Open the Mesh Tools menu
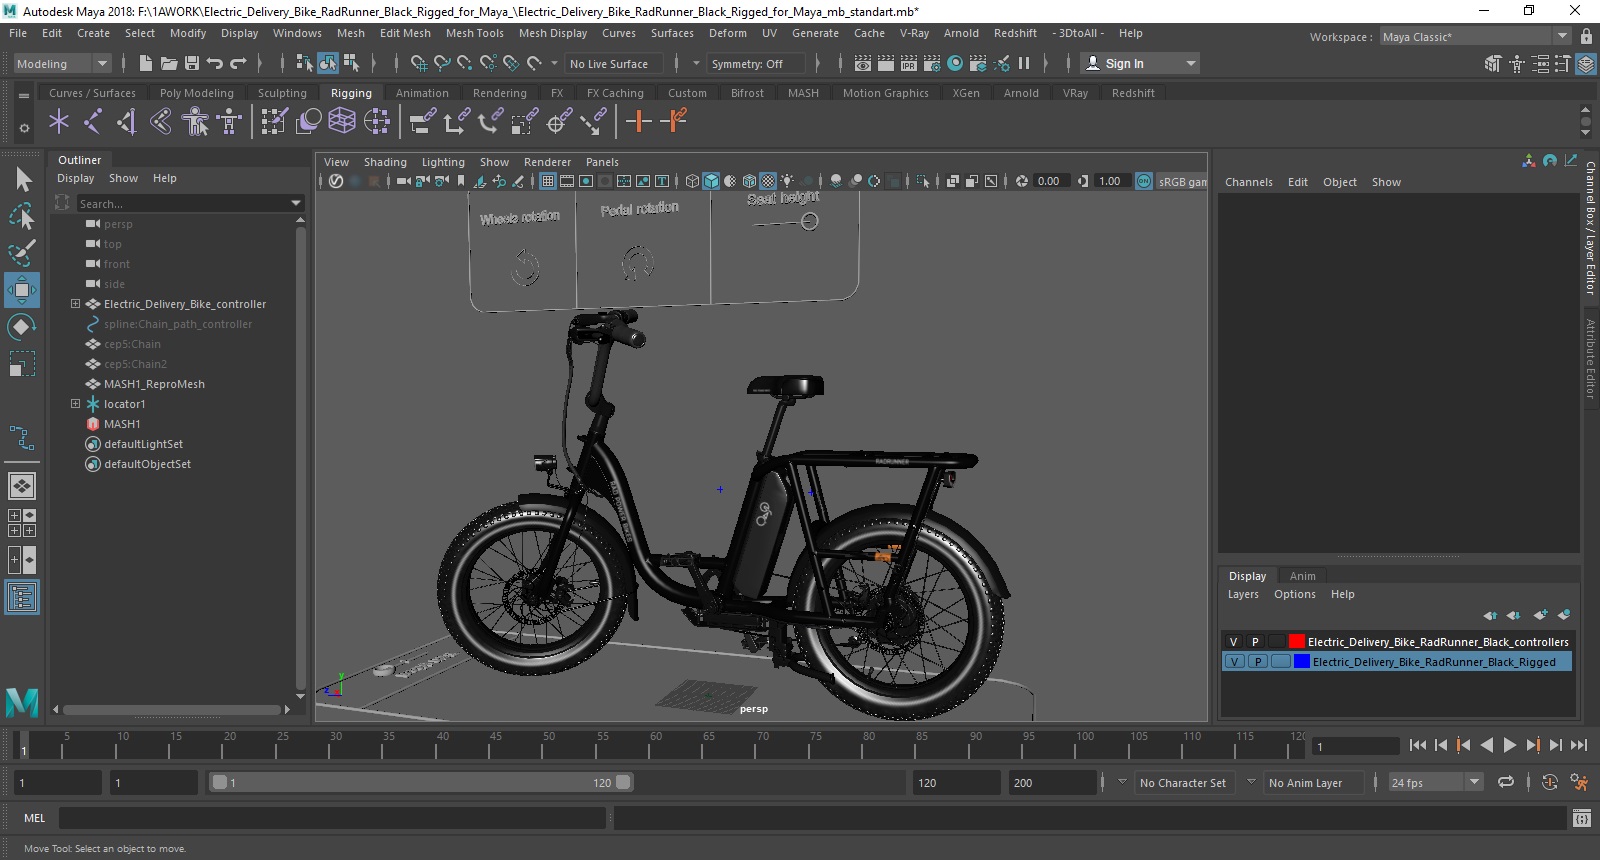 pyautogui.click(x=475, y=33)
